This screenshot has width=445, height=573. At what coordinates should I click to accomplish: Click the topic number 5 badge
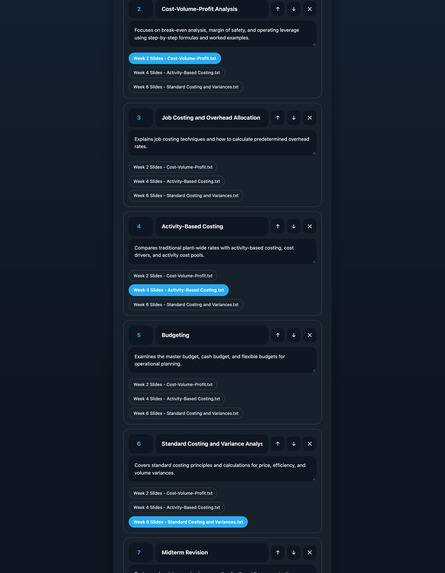[141, 335]
